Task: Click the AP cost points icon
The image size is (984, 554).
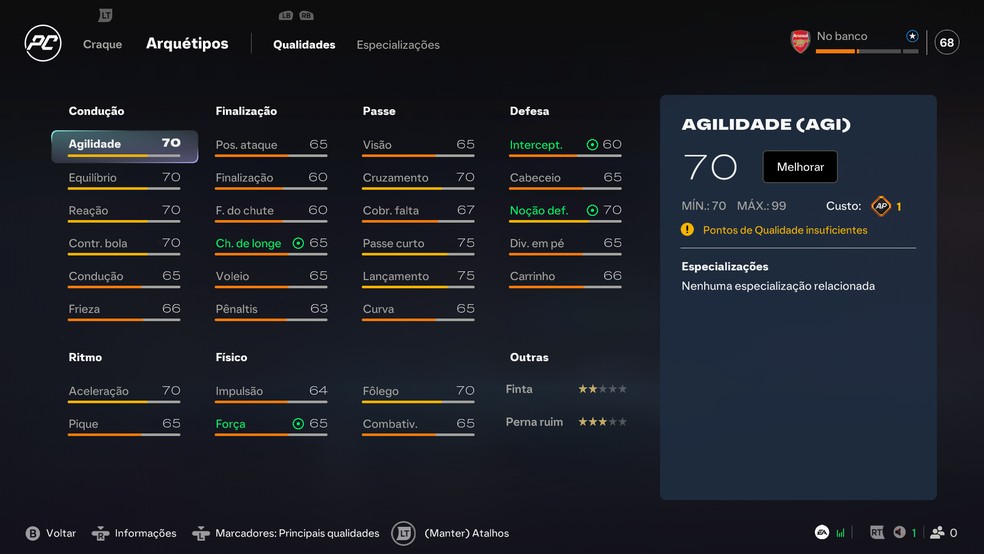Action: pos(881,206)
